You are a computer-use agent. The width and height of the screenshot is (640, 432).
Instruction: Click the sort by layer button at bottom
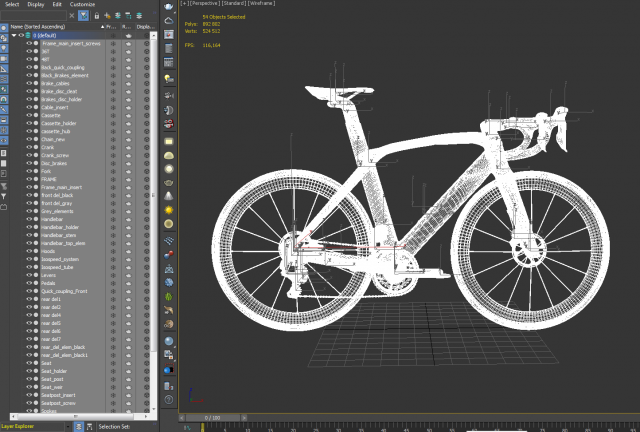(79, 427)
